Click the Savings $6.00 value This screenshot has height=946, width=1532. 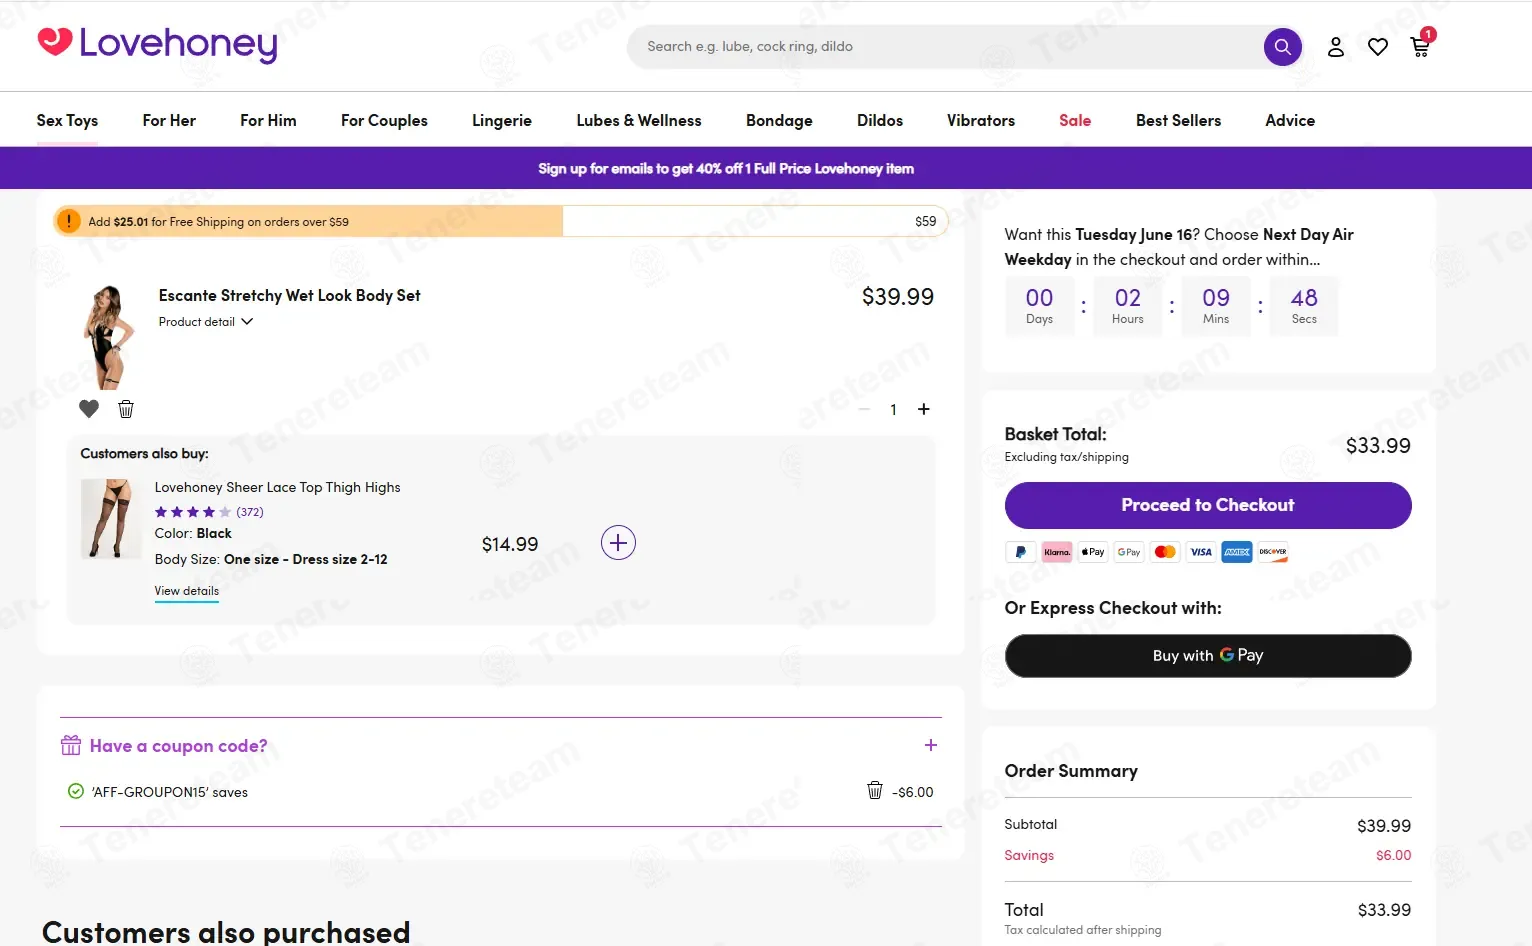[x=1394, y=855]
